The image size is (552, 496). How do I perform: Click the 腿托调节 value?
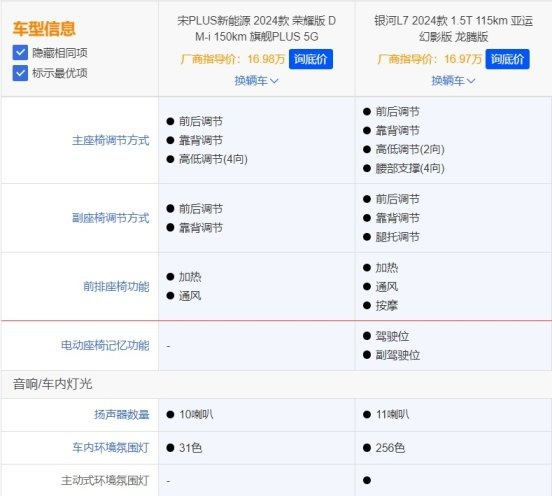click(x=397, y=237)
